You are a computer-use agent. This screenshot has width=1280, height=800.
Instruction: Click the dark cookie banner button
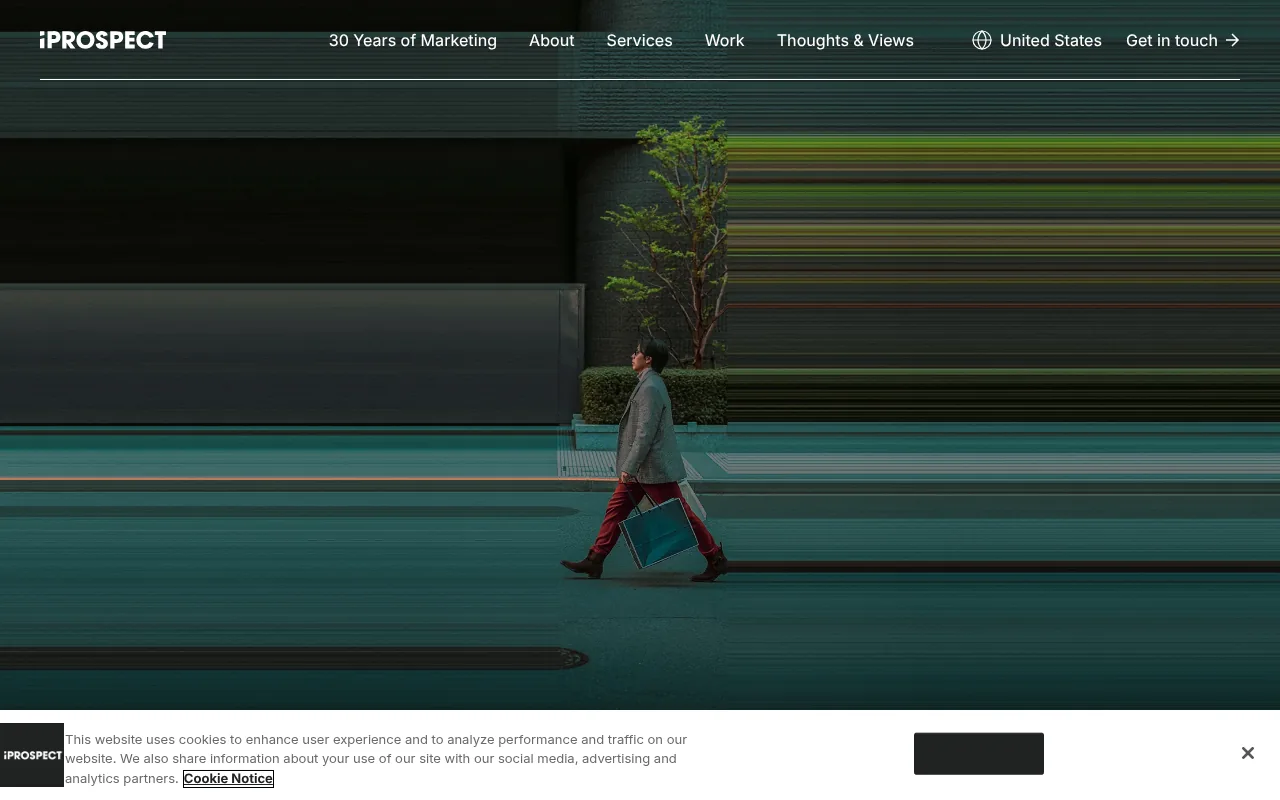979,754
